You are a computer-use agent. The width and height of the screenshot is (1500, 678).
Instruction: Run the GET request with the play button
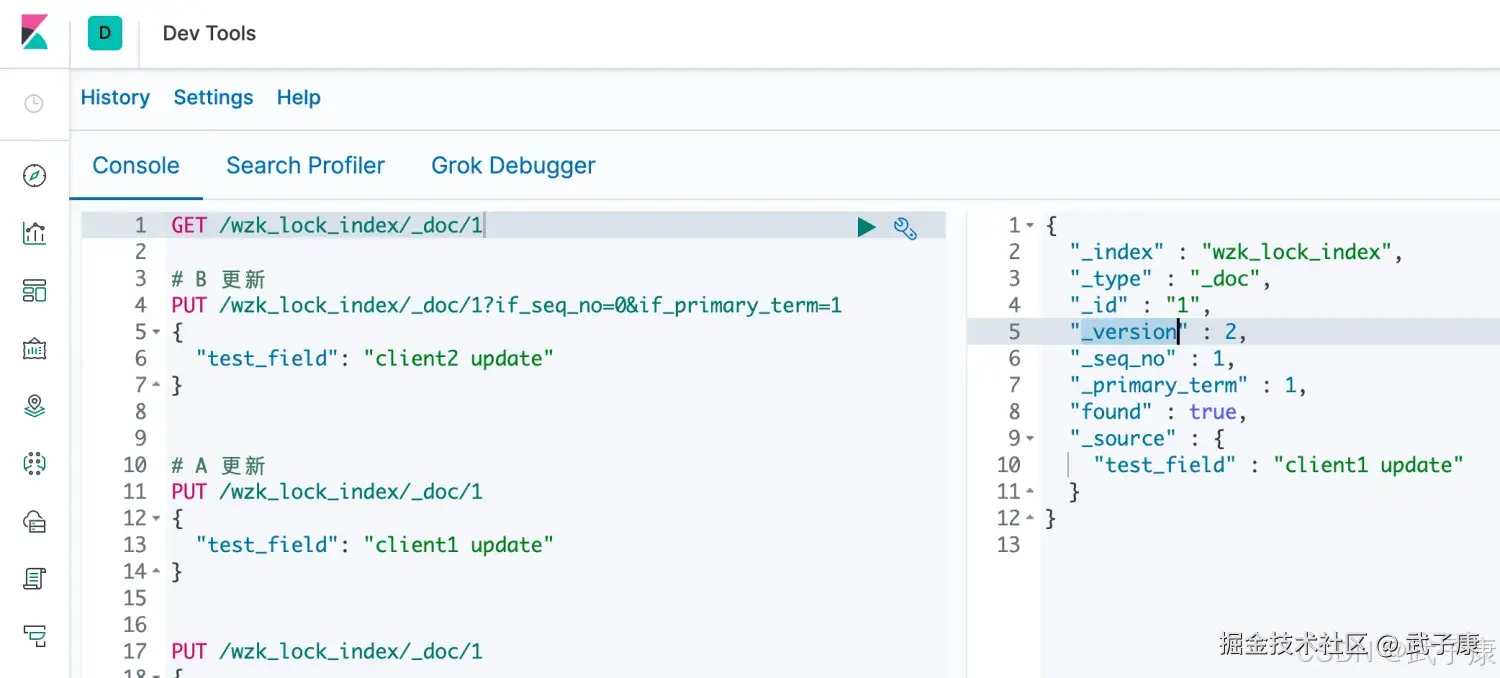pos(866,227)
